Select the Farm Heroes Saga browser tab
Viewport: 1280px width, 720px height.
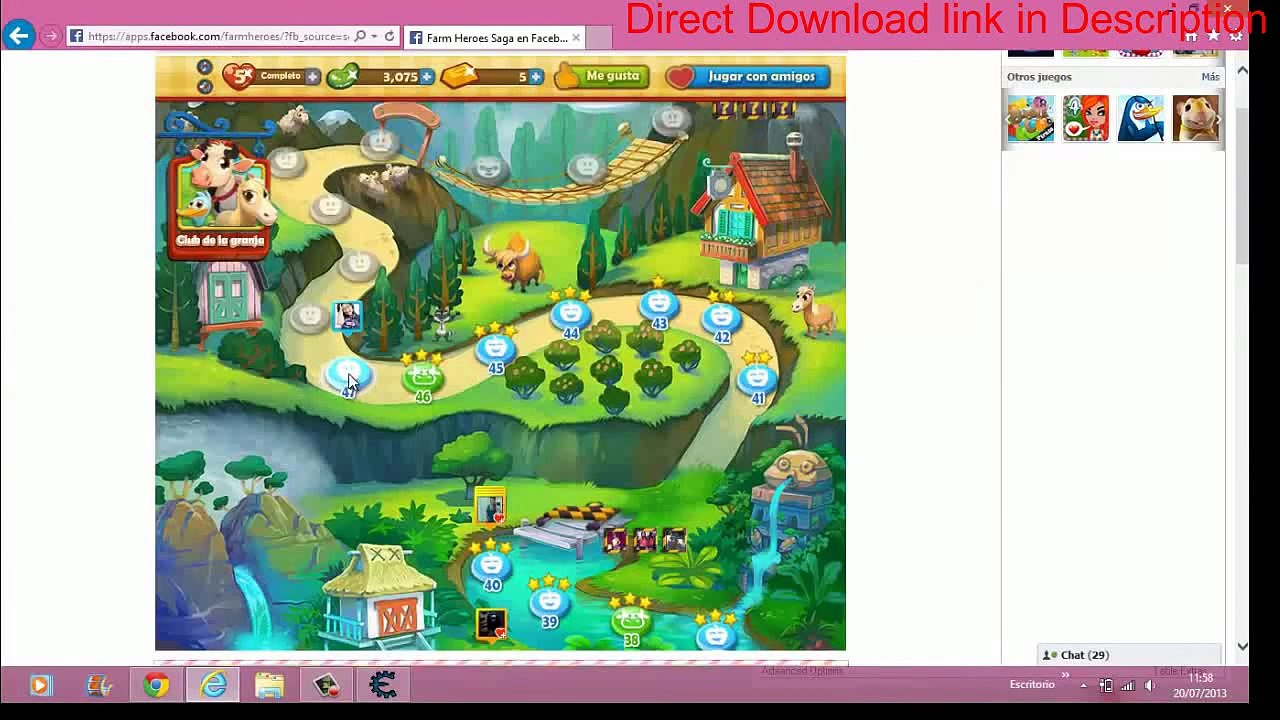493,38
